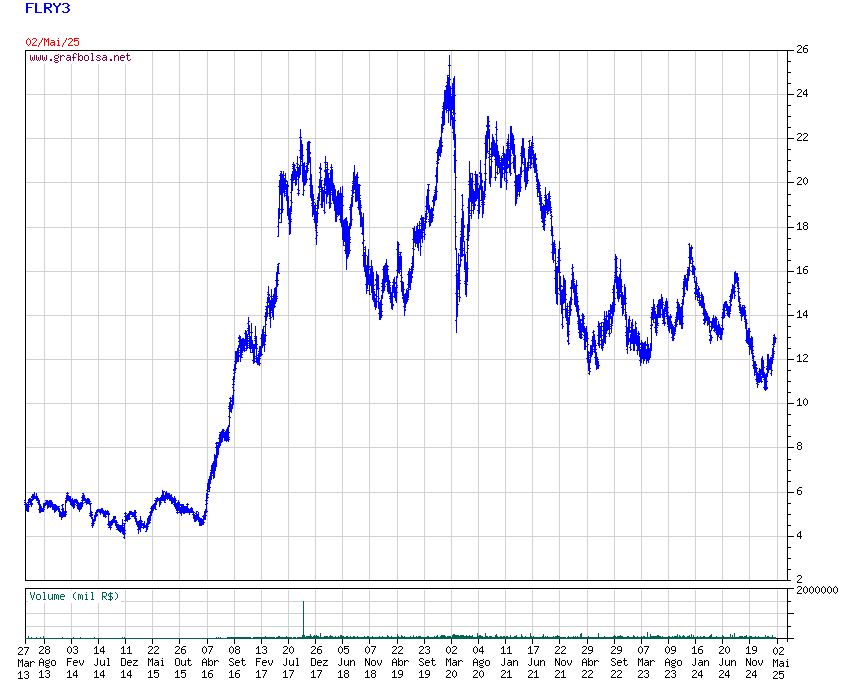
Task: Click the 23 Set 19 date label
Action: (x=426, y=663)
